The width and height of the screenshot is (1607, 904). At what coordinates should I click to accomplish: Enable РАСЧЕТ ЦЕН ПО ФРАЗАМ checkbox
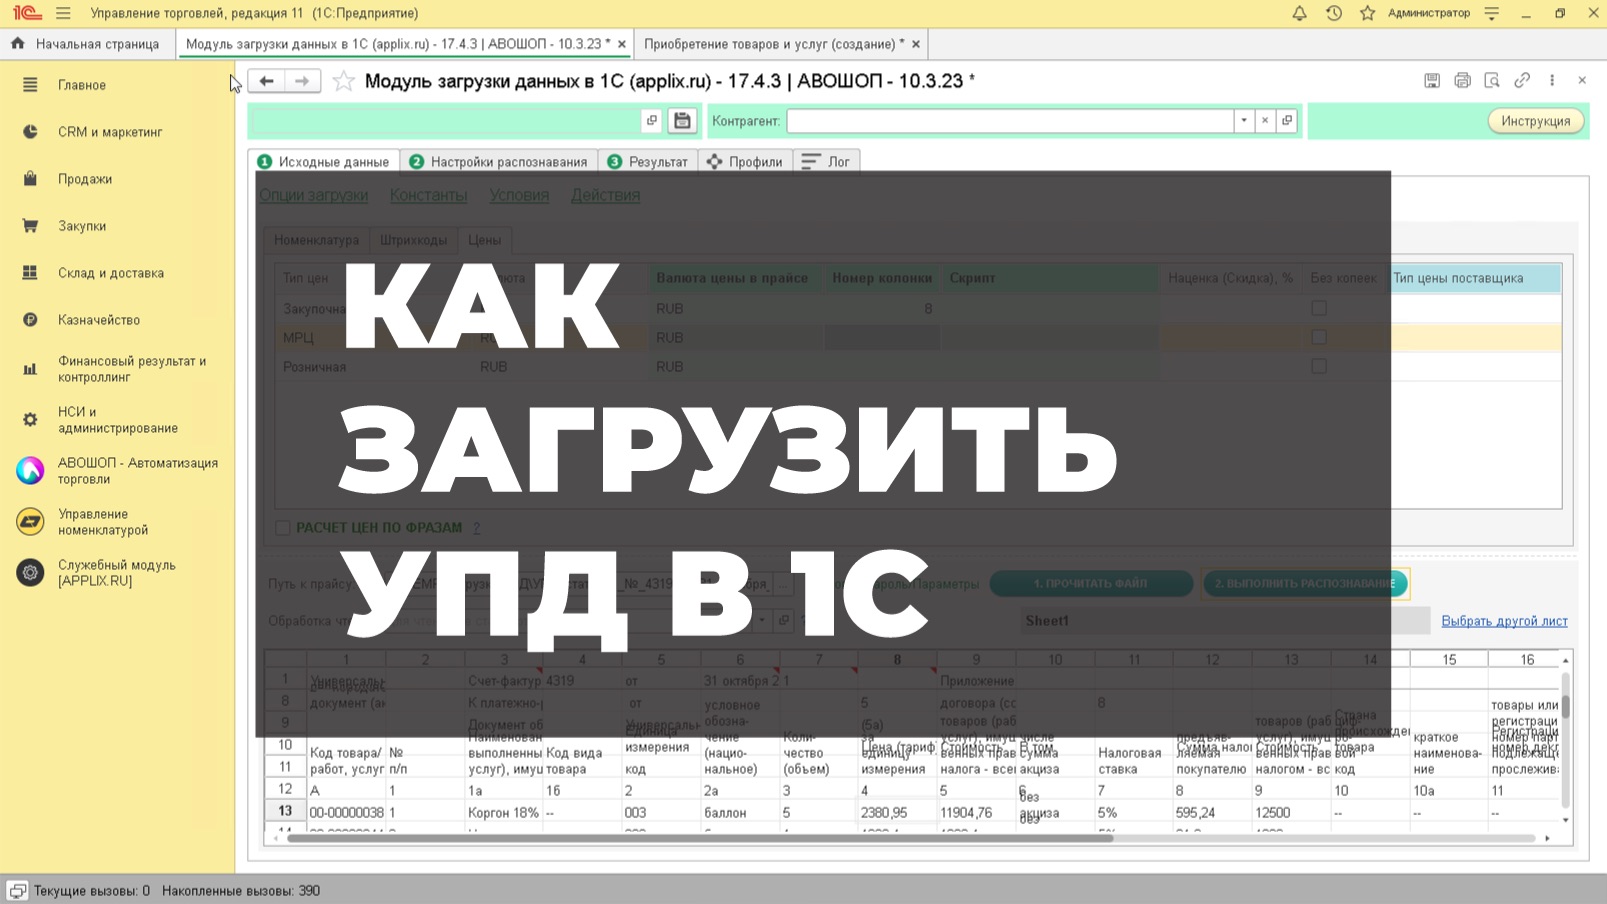tap(281, 527)
